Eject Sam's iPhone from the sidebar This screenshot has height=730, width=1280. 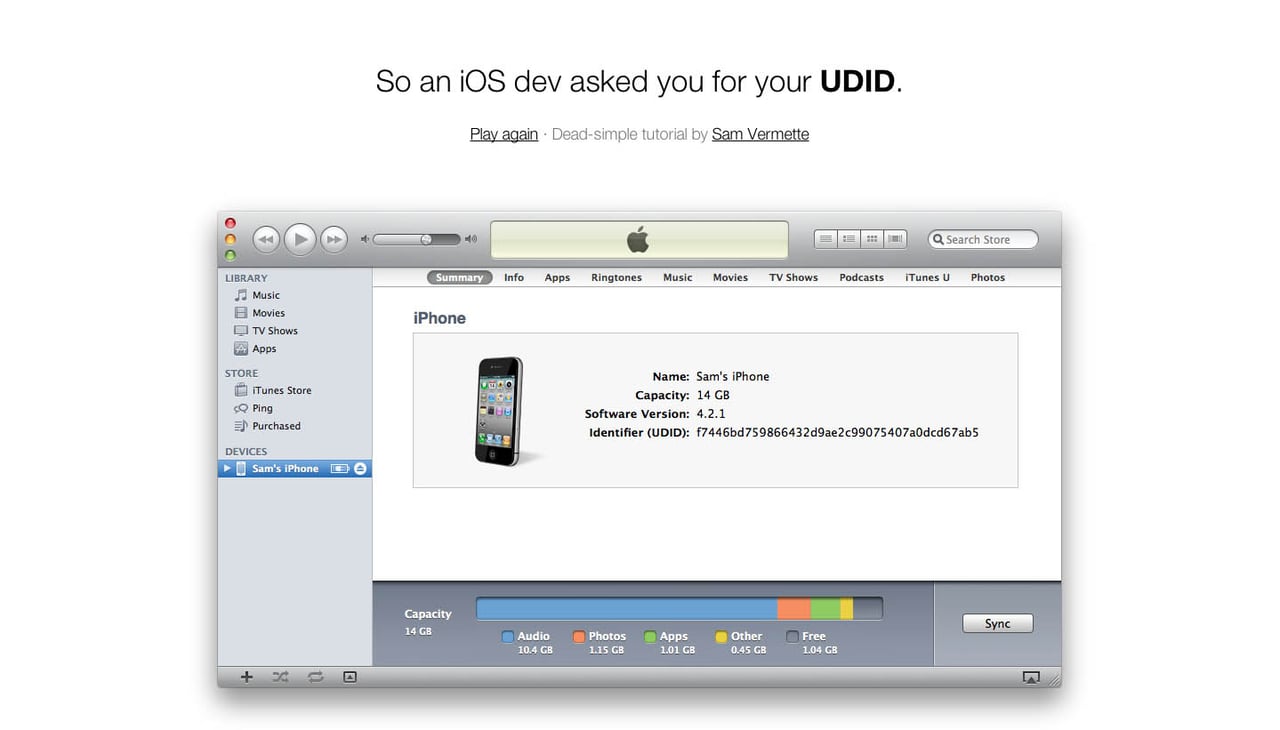coord(360,468)
